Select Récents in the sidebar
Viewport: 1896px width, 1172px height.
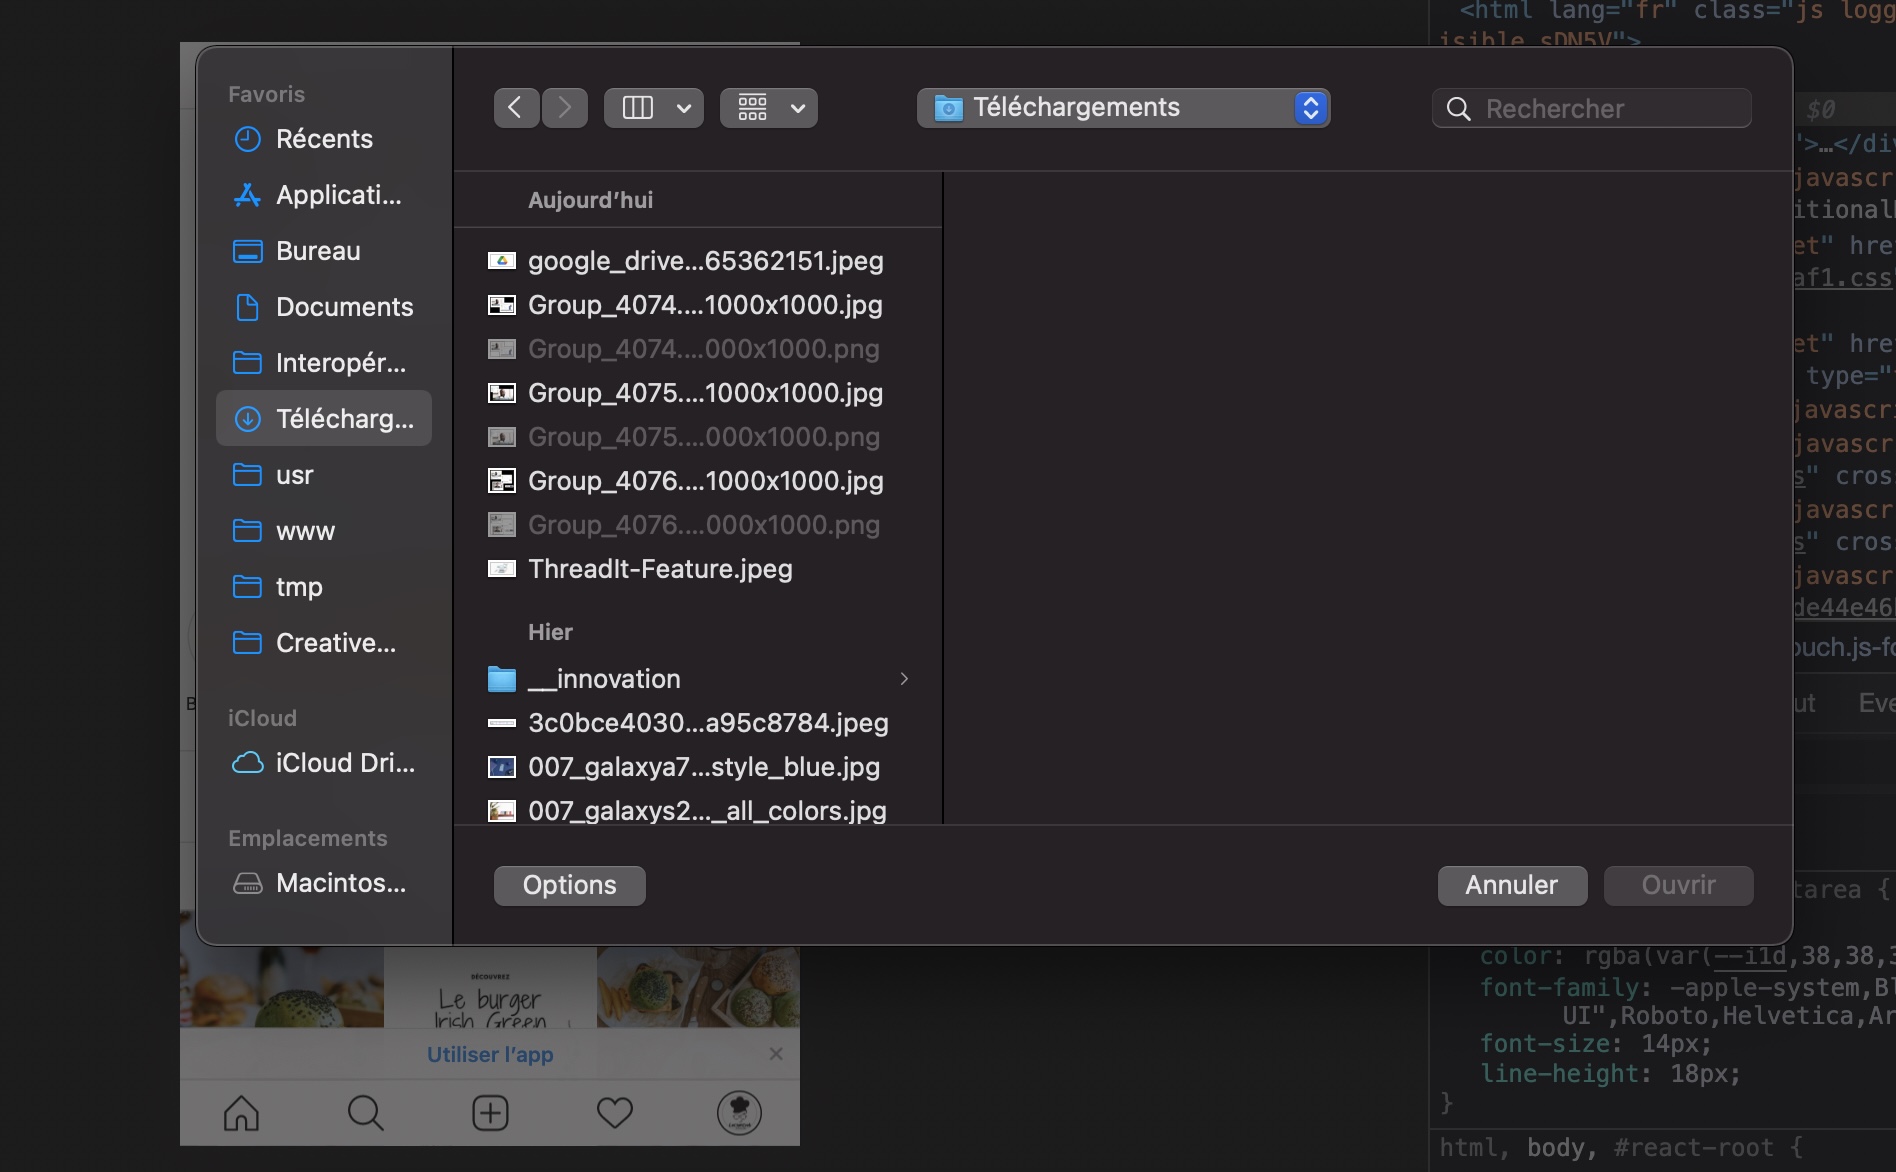click(323, 139)
